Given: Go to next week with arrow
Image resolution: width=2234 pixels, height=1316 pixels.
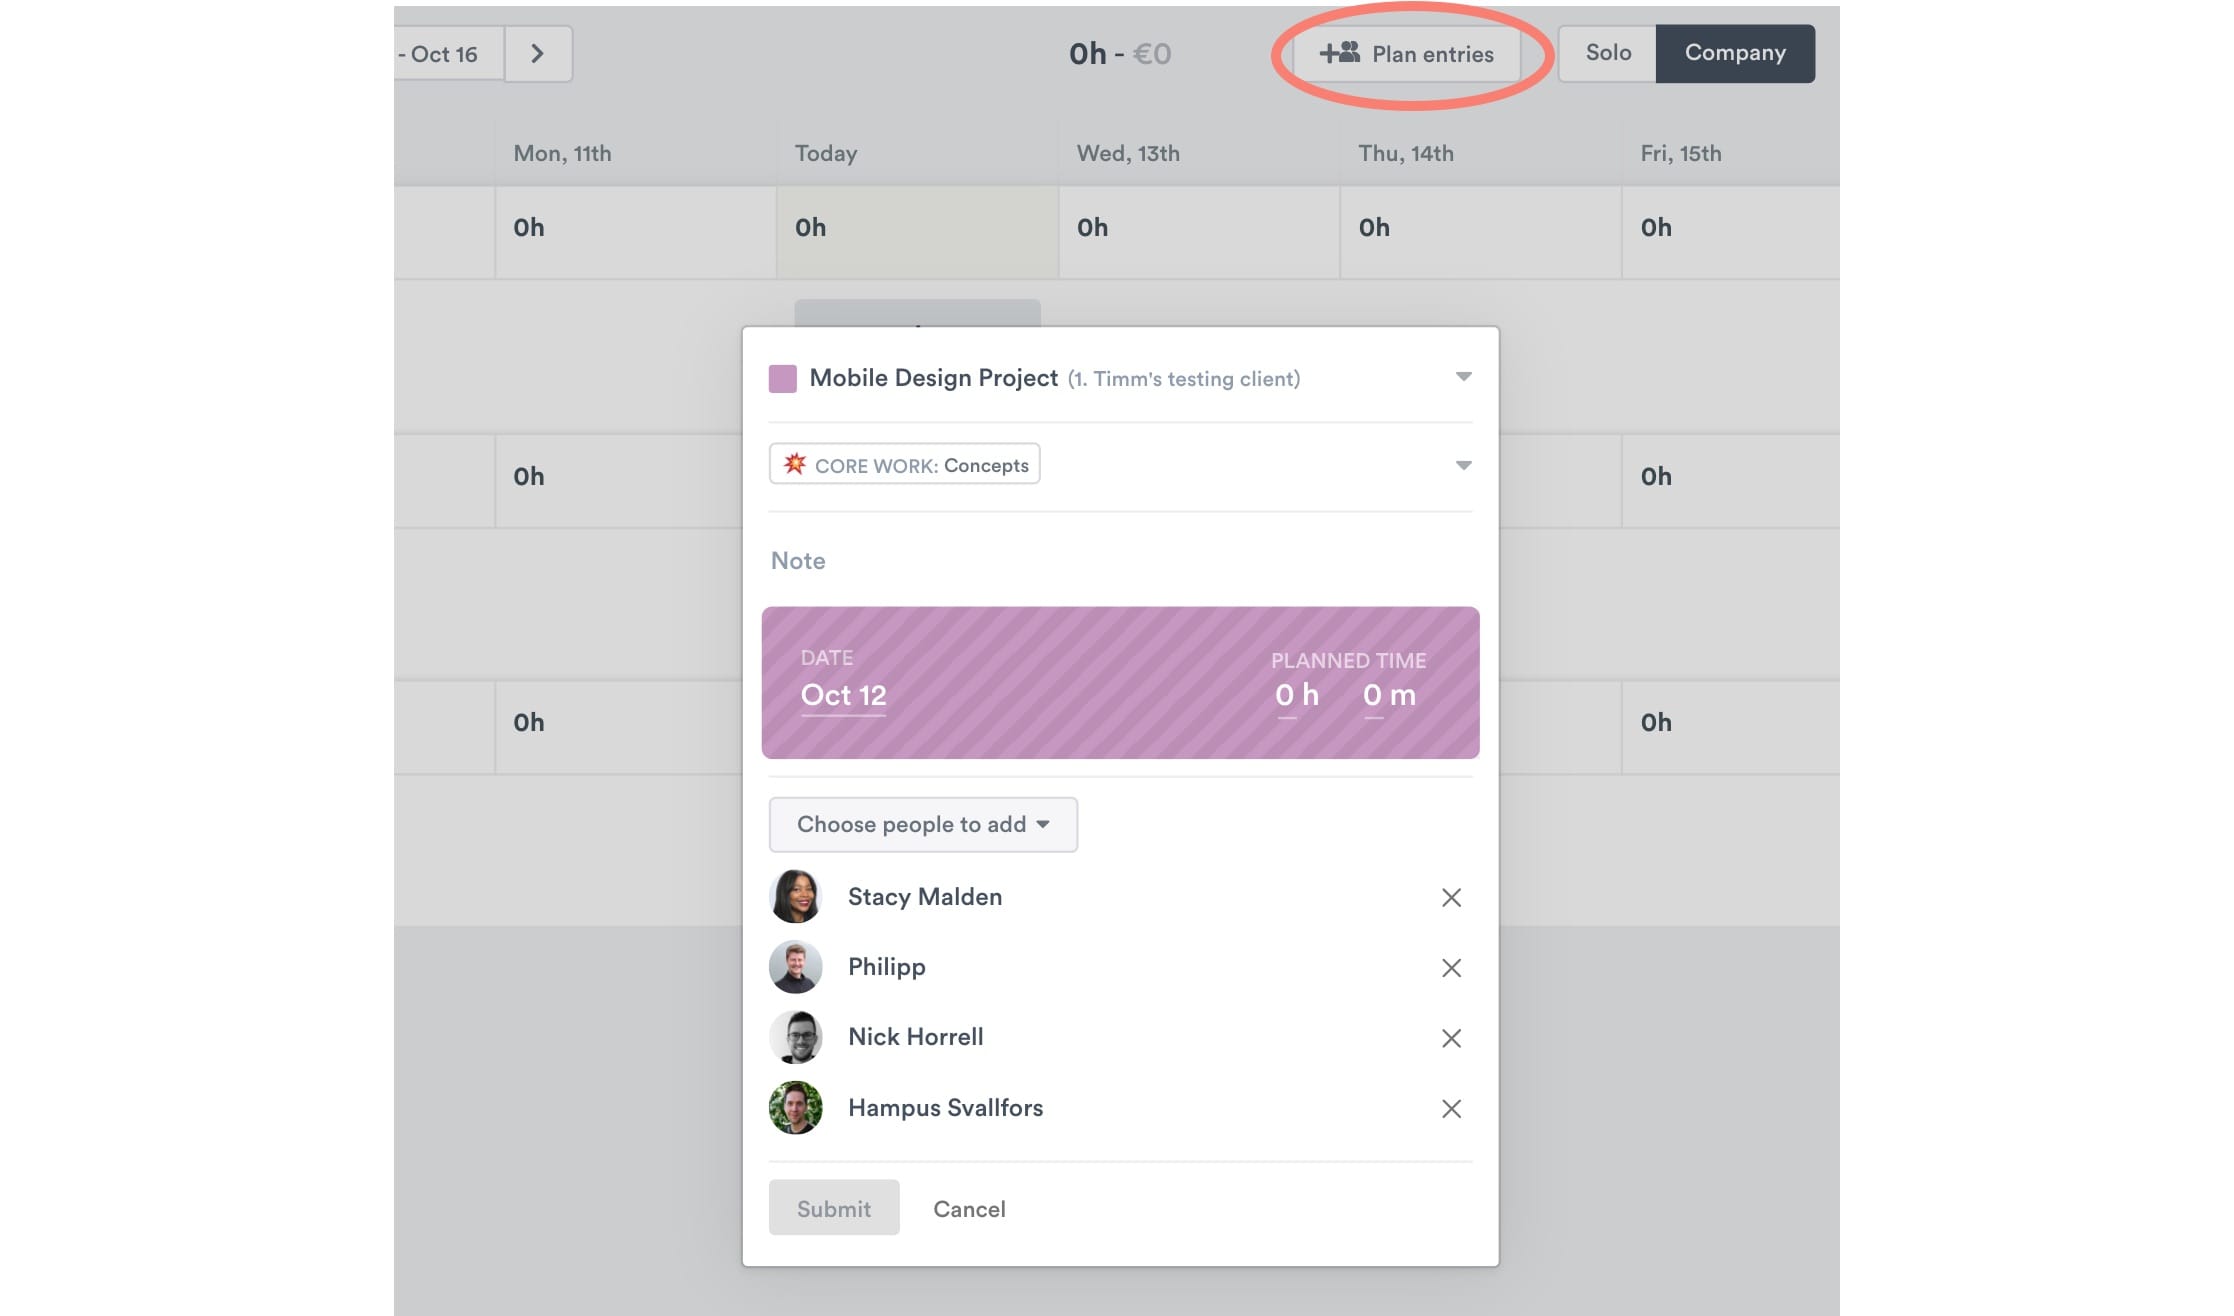Looking at the screenshot, I should tap(538, 54).
